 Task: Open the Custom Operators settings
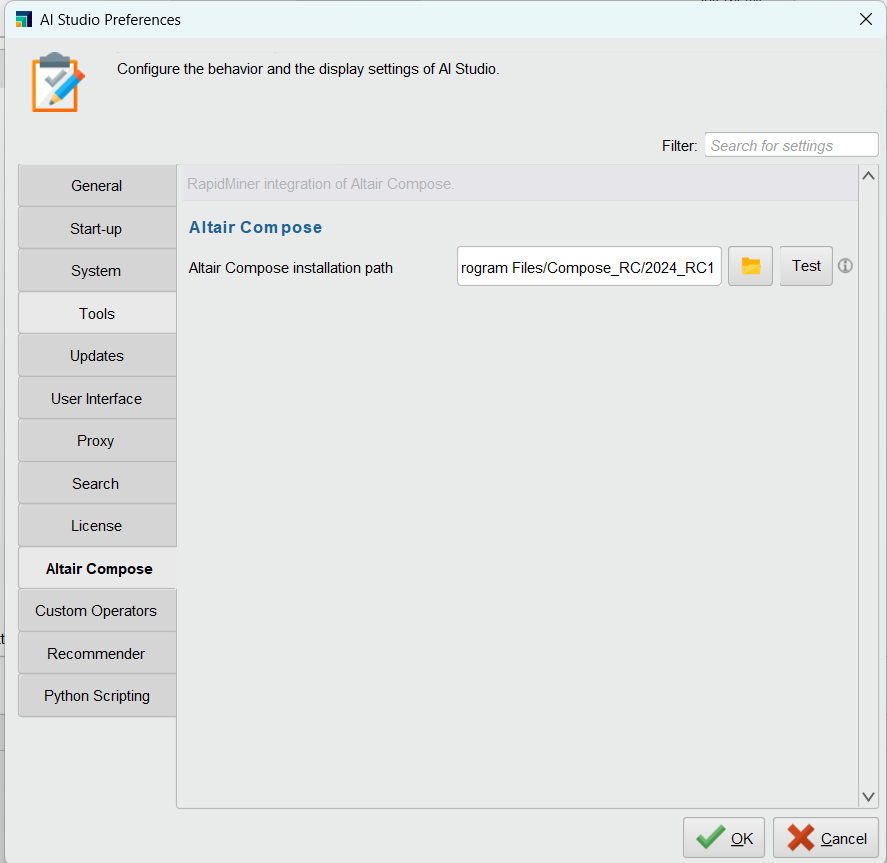pyautogui.click(x=96, y=610)
